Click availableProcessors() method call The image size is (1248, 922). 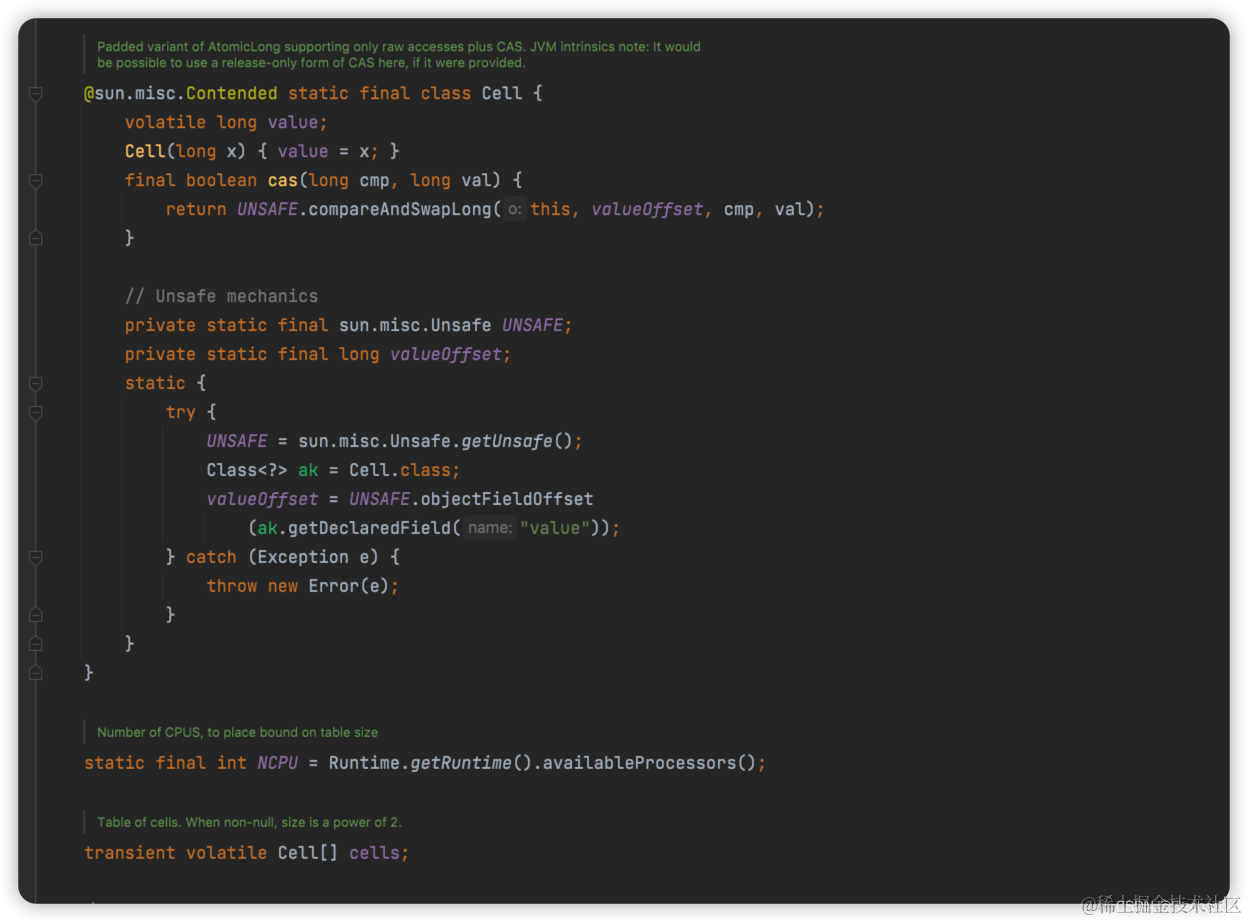649,763
